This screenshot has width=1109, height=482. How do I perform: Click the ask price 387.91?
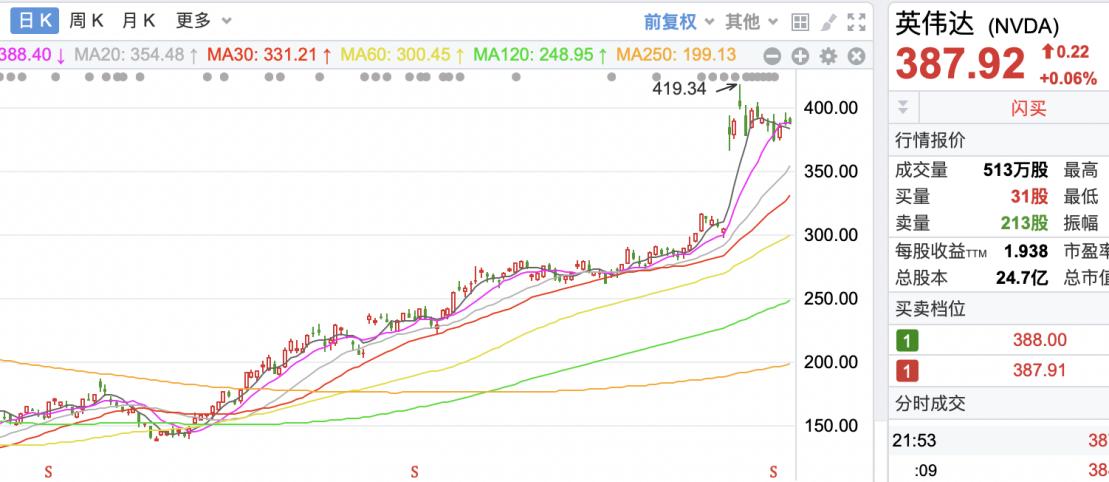[x=1039, y=370]
